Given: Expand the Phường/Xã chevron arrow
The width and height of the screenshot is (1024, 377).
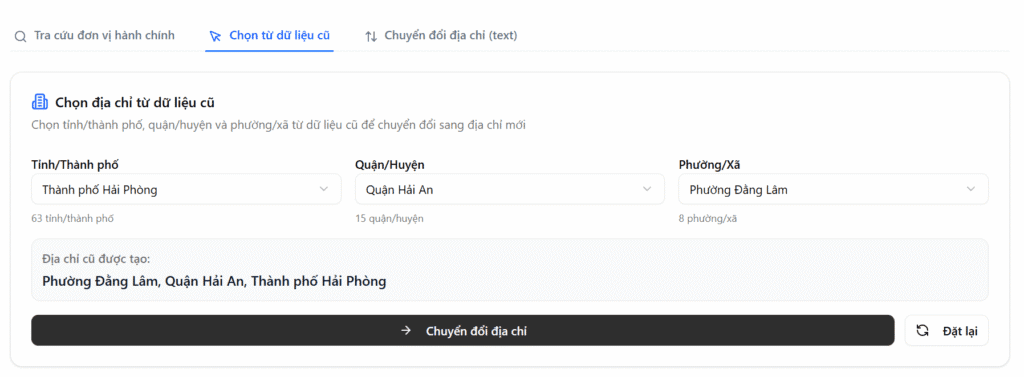Looking at the screenshot, I should (x=971, y=189).
